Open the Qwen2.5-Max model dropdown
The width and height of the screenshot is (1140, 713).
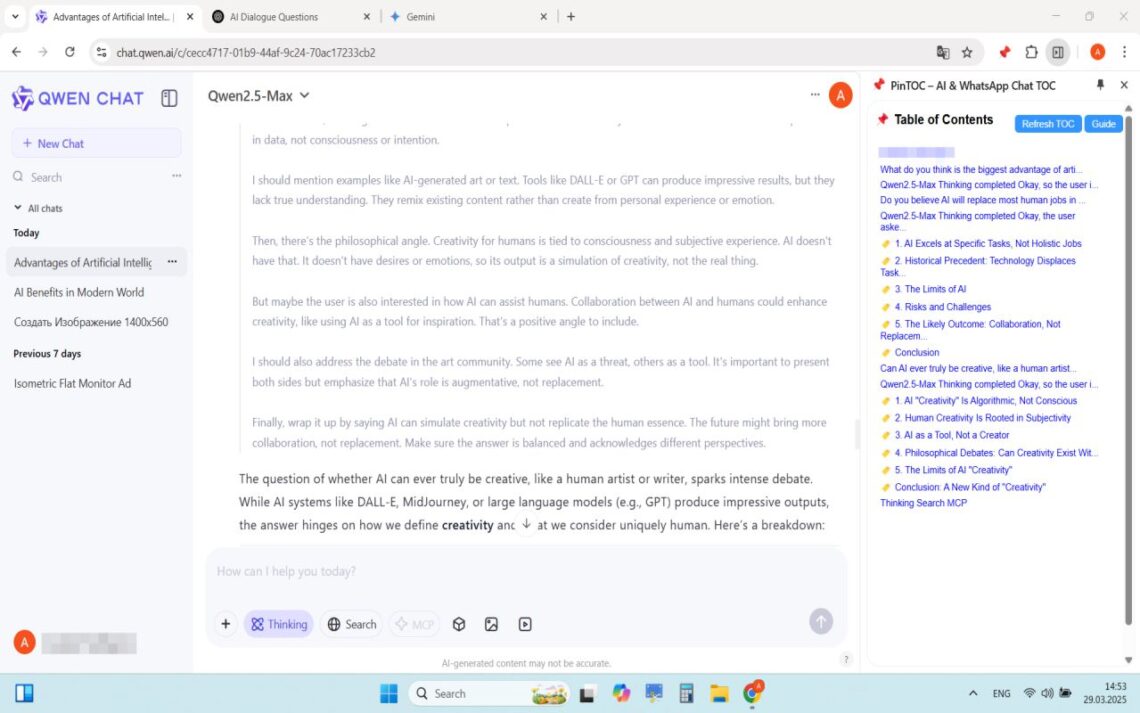click(259, 96)
